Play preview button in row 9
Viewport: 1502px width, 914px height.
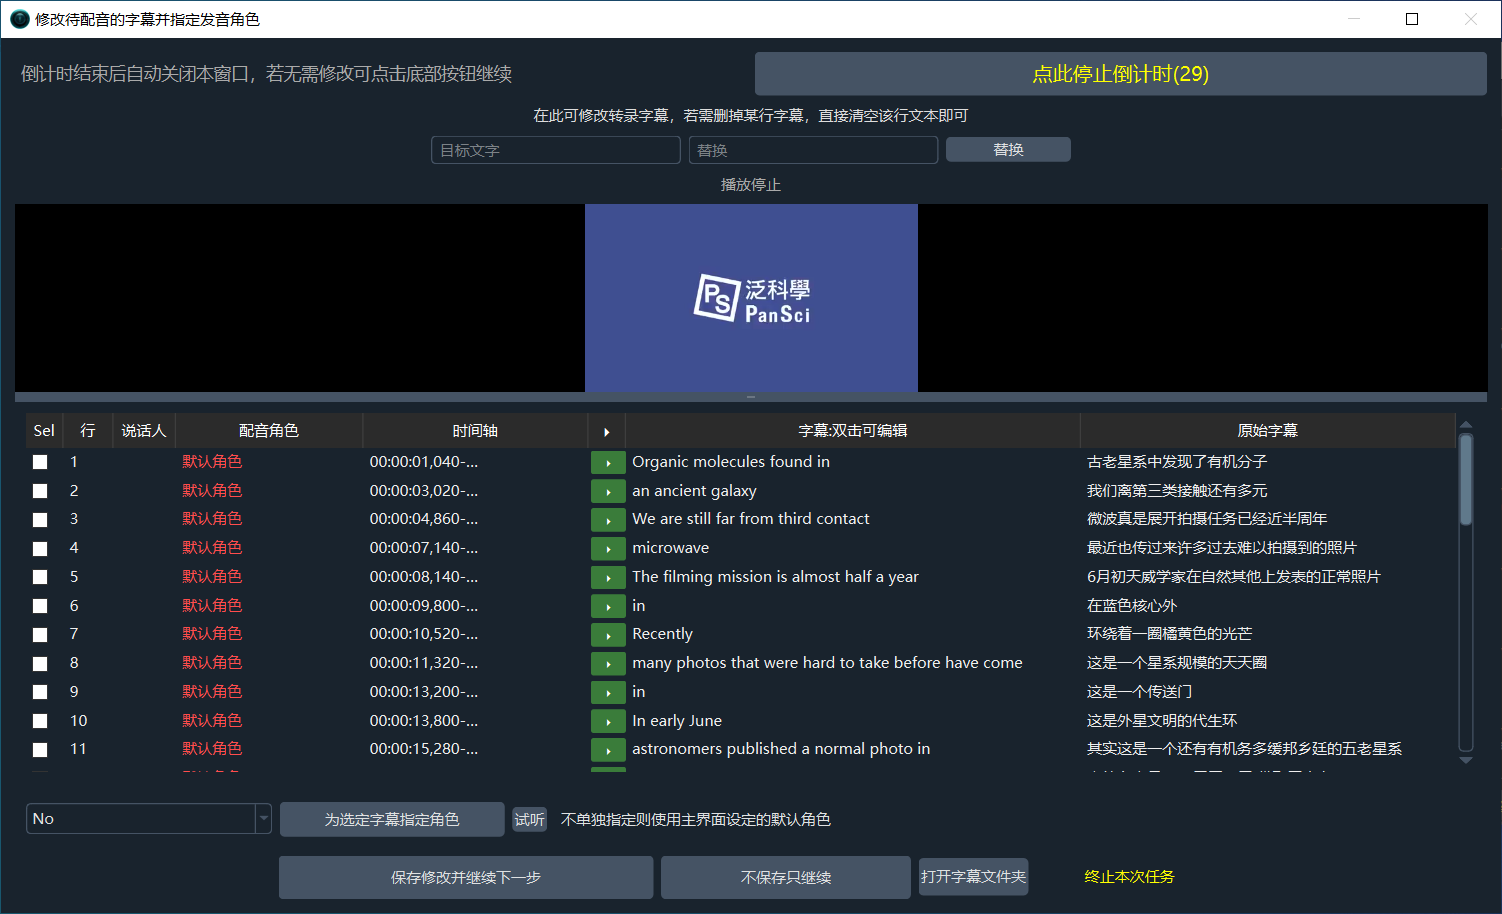(x=608, y=692)
